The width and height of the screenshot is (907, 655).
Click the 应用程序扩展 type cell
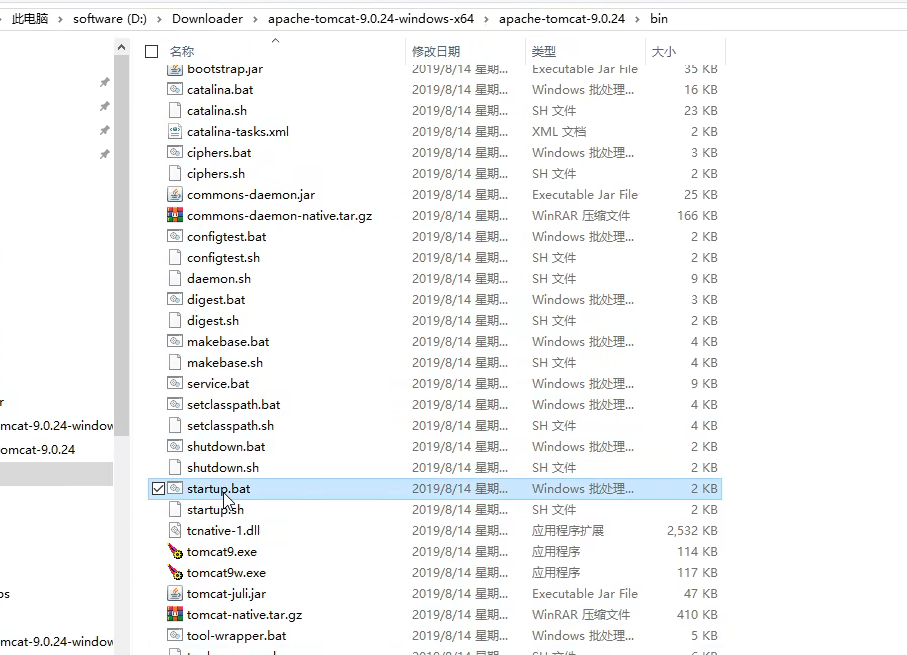coord(567,531)
